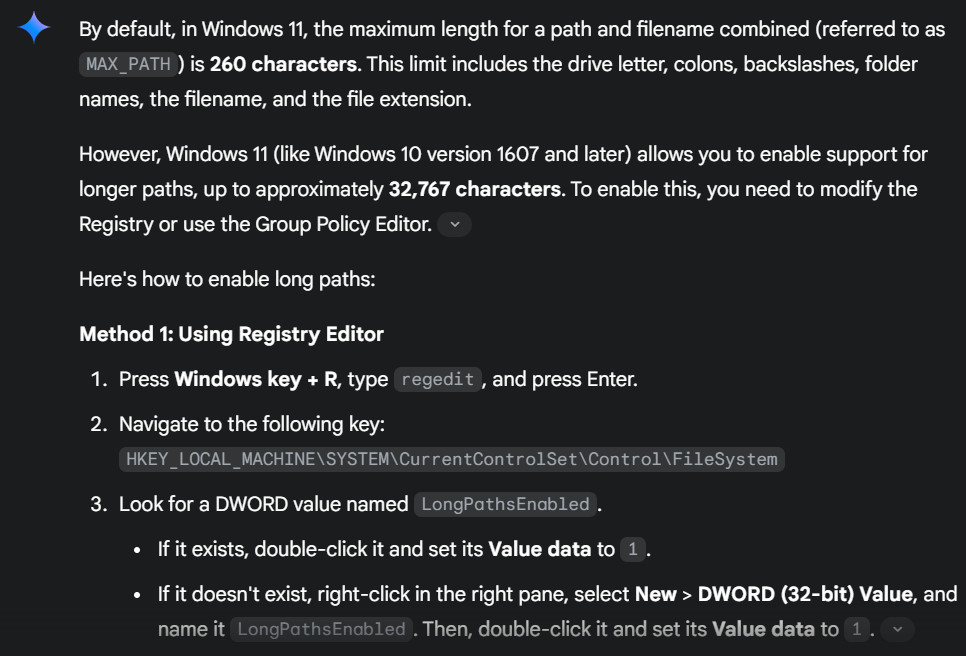Expand the chevron after "Group Policy Editor"
Screen dimensions: 966x656
click(x=455, y=225)
